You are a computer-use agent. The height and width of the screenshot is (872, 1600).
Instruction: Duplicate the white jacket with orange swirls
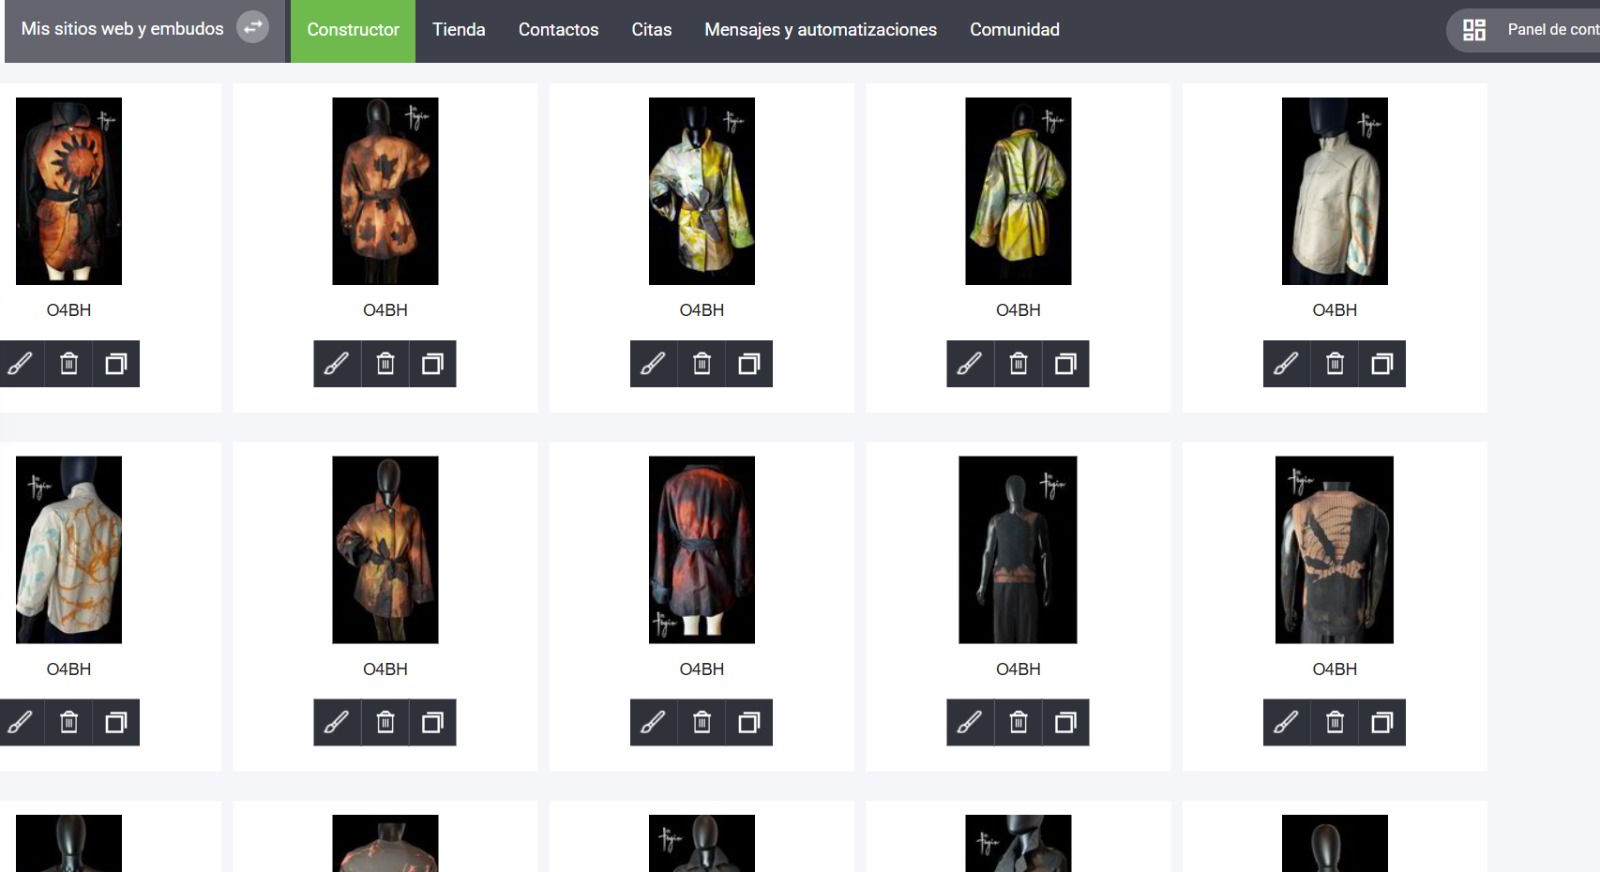pyautogui.click(x=116, y=722)
